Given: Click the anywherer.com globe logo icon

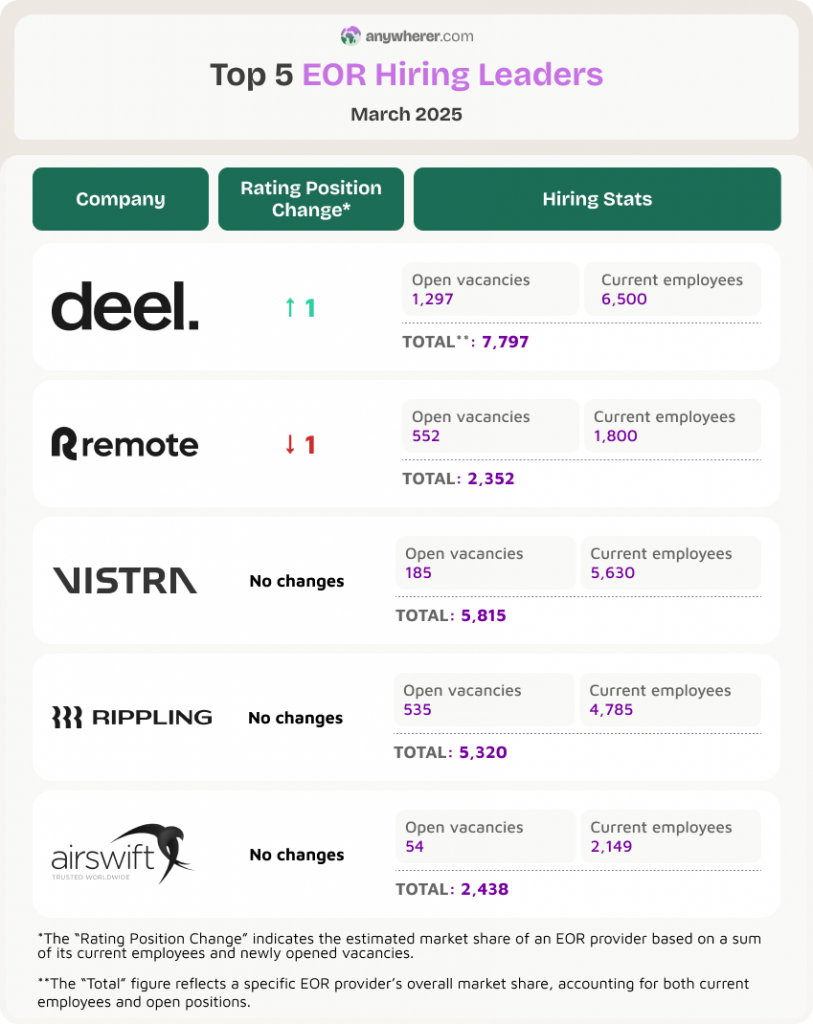Looking at the screenshot, I should [x=350, y=36].
